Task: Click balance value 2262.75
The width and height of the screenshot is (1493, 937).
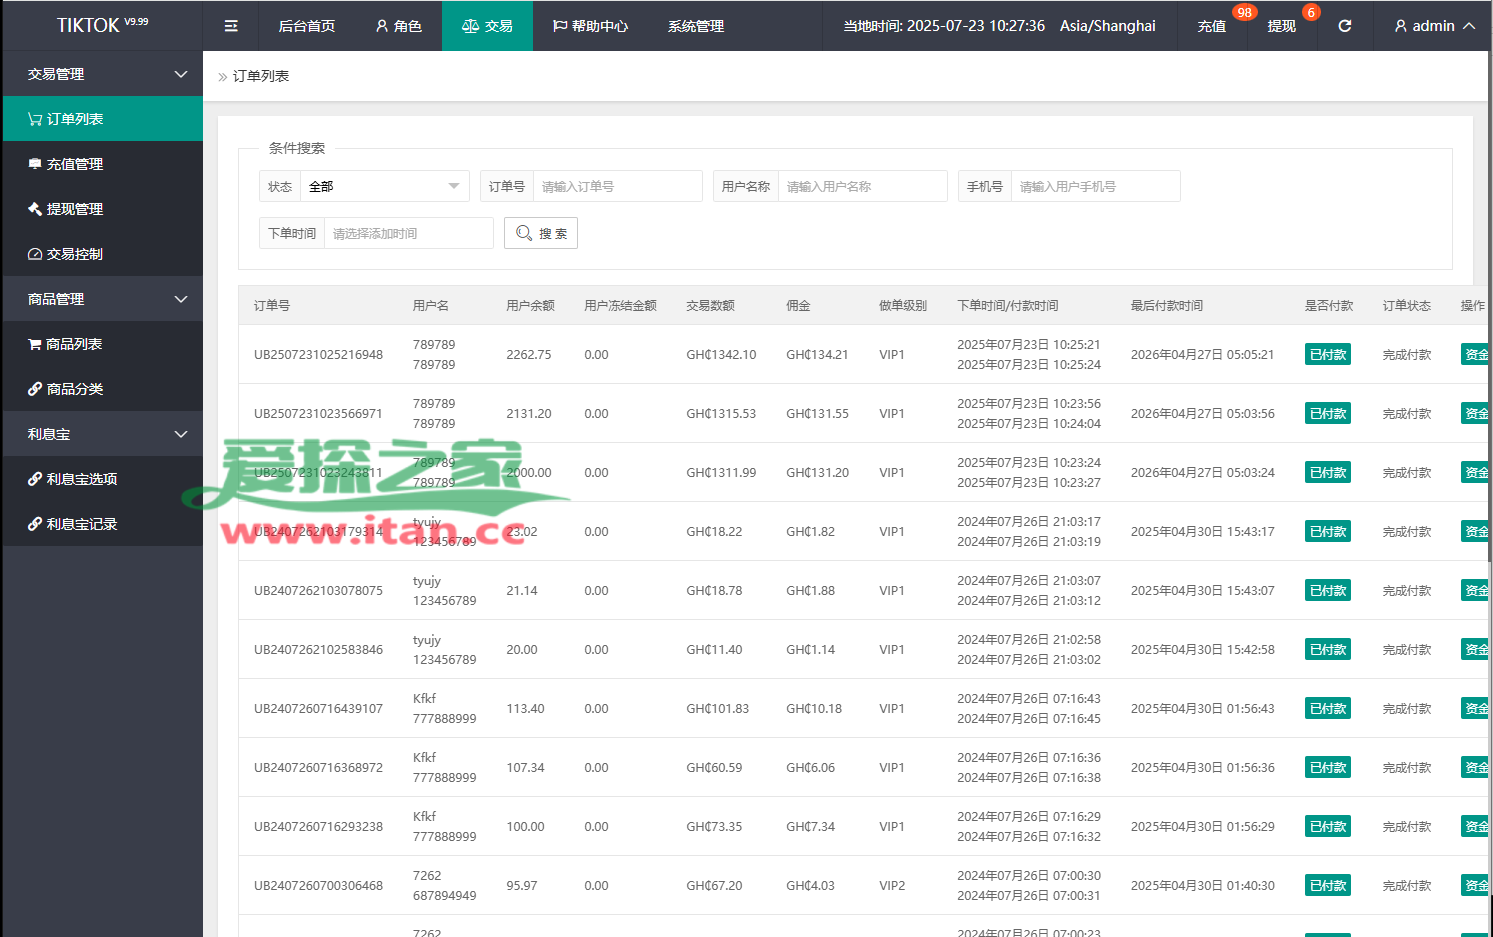Action: click(529, 354)
